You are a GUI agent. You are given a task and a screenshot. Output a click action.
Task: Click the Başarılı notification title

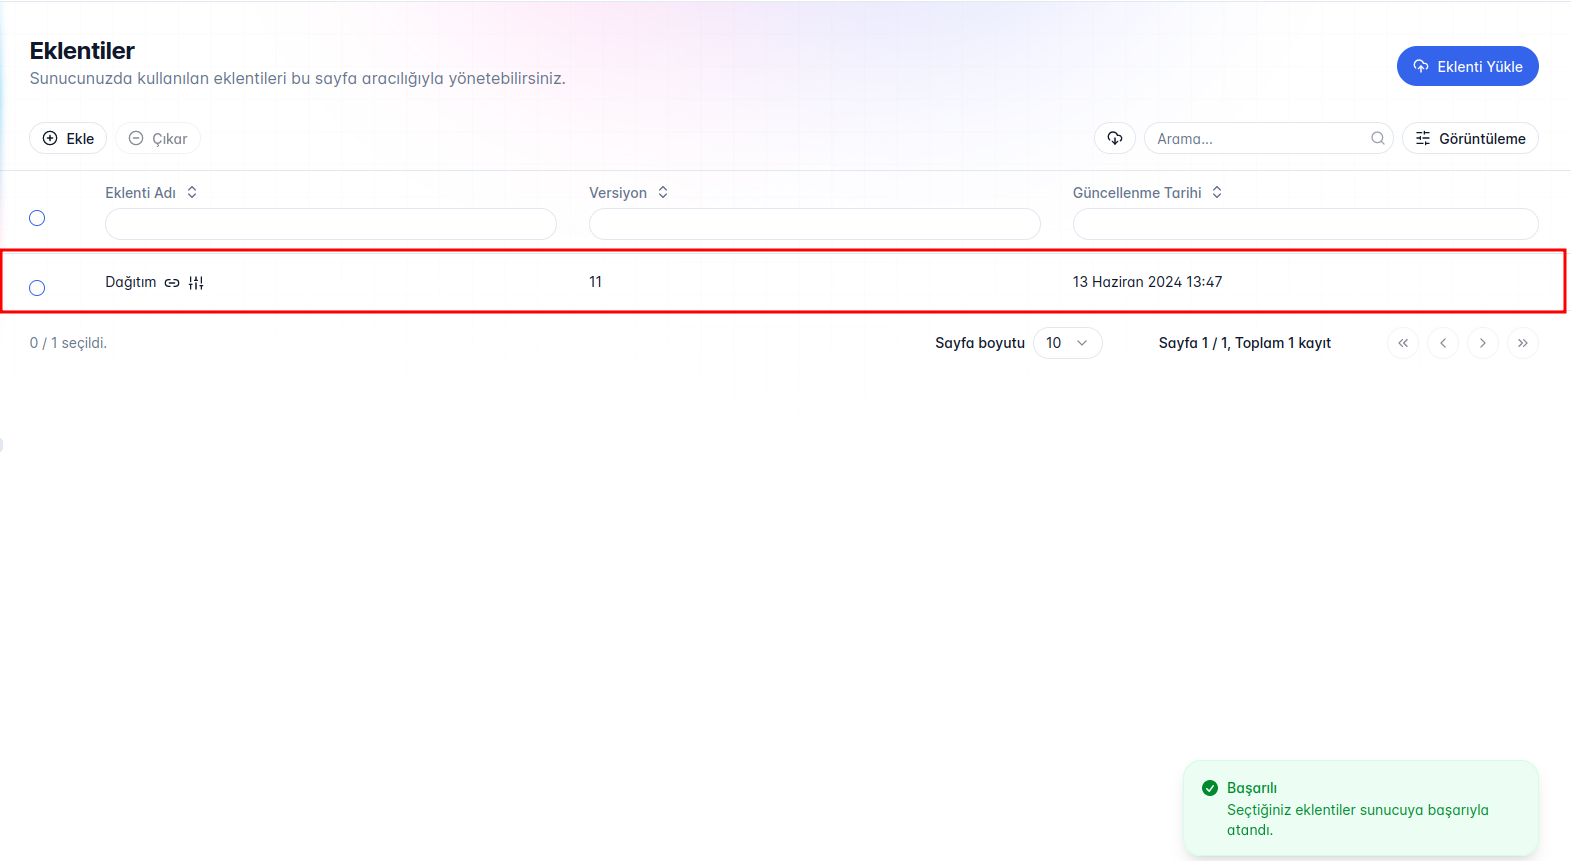[1252, 788]
